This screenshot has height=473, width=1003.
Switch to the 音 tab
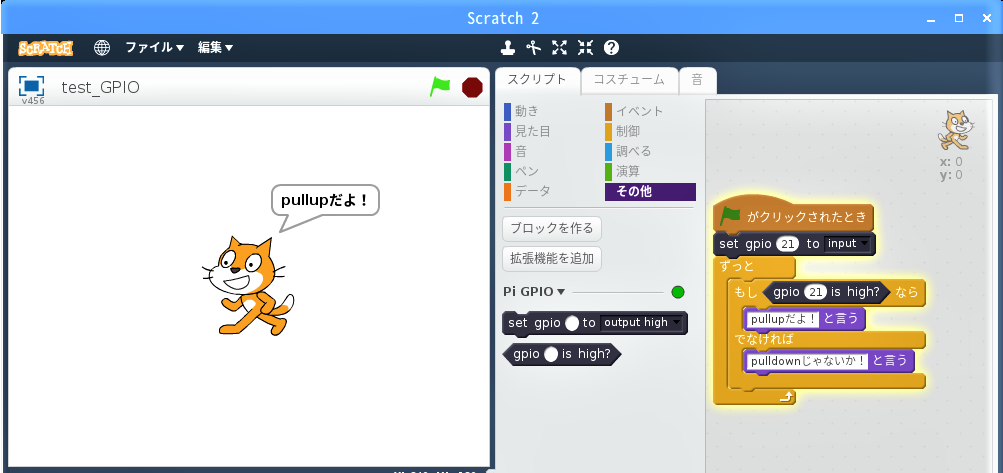pyautogui.click(x=697, y=80)
